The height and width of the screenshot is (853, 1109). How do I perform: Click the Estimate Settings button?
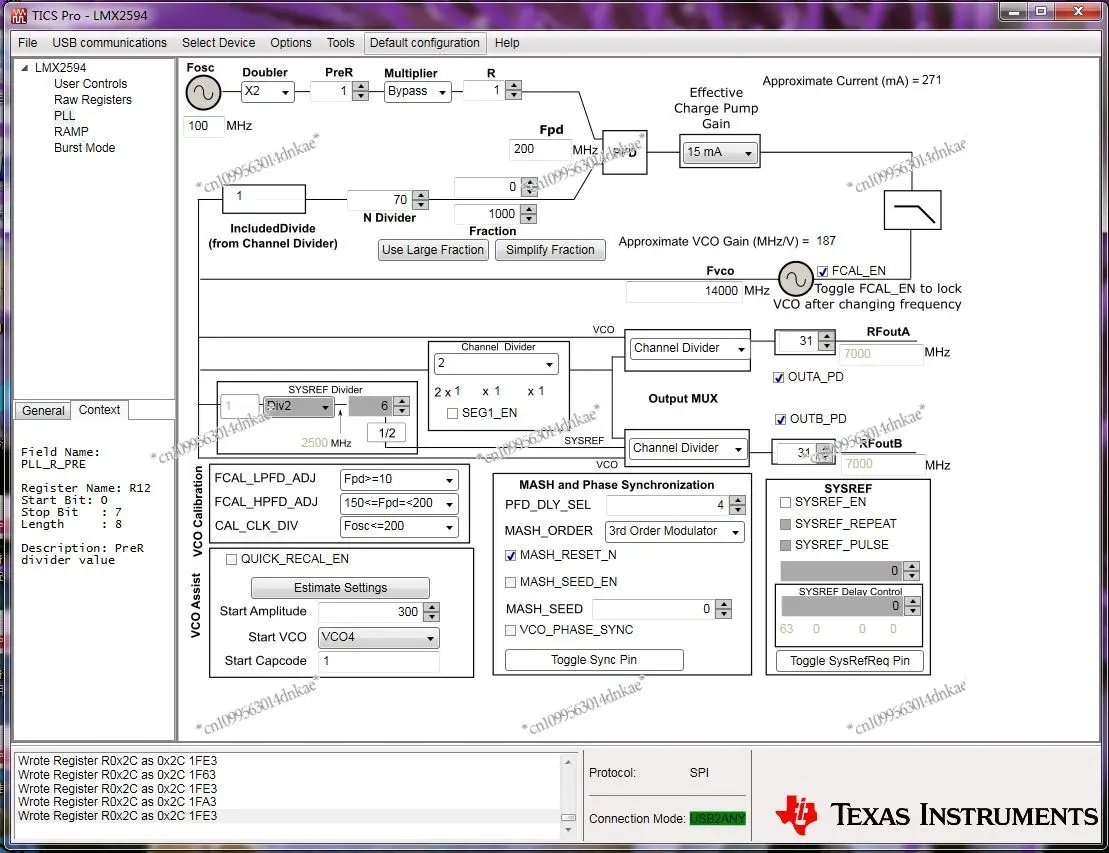[340, 588]
